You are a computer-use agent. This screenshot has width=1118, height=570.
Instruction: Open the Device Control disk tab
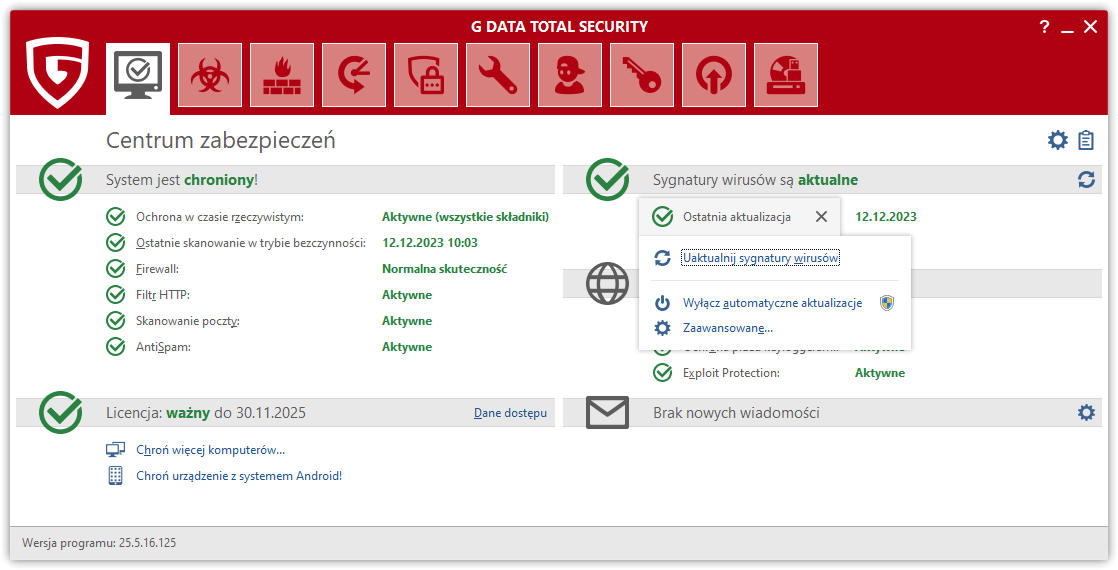point(786,76)
